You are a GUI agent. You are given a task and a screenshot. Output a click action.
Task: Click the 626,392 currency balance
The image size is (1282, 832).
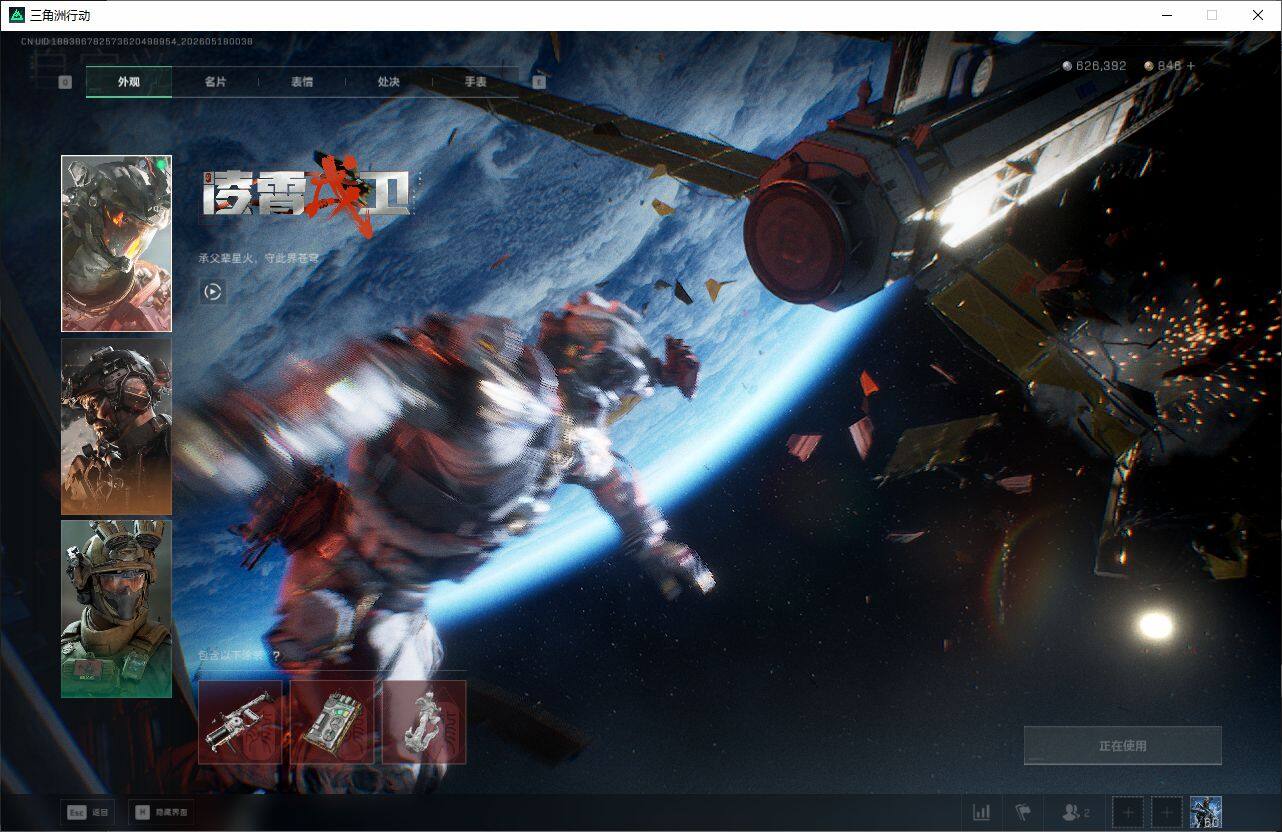[1095, 66]
